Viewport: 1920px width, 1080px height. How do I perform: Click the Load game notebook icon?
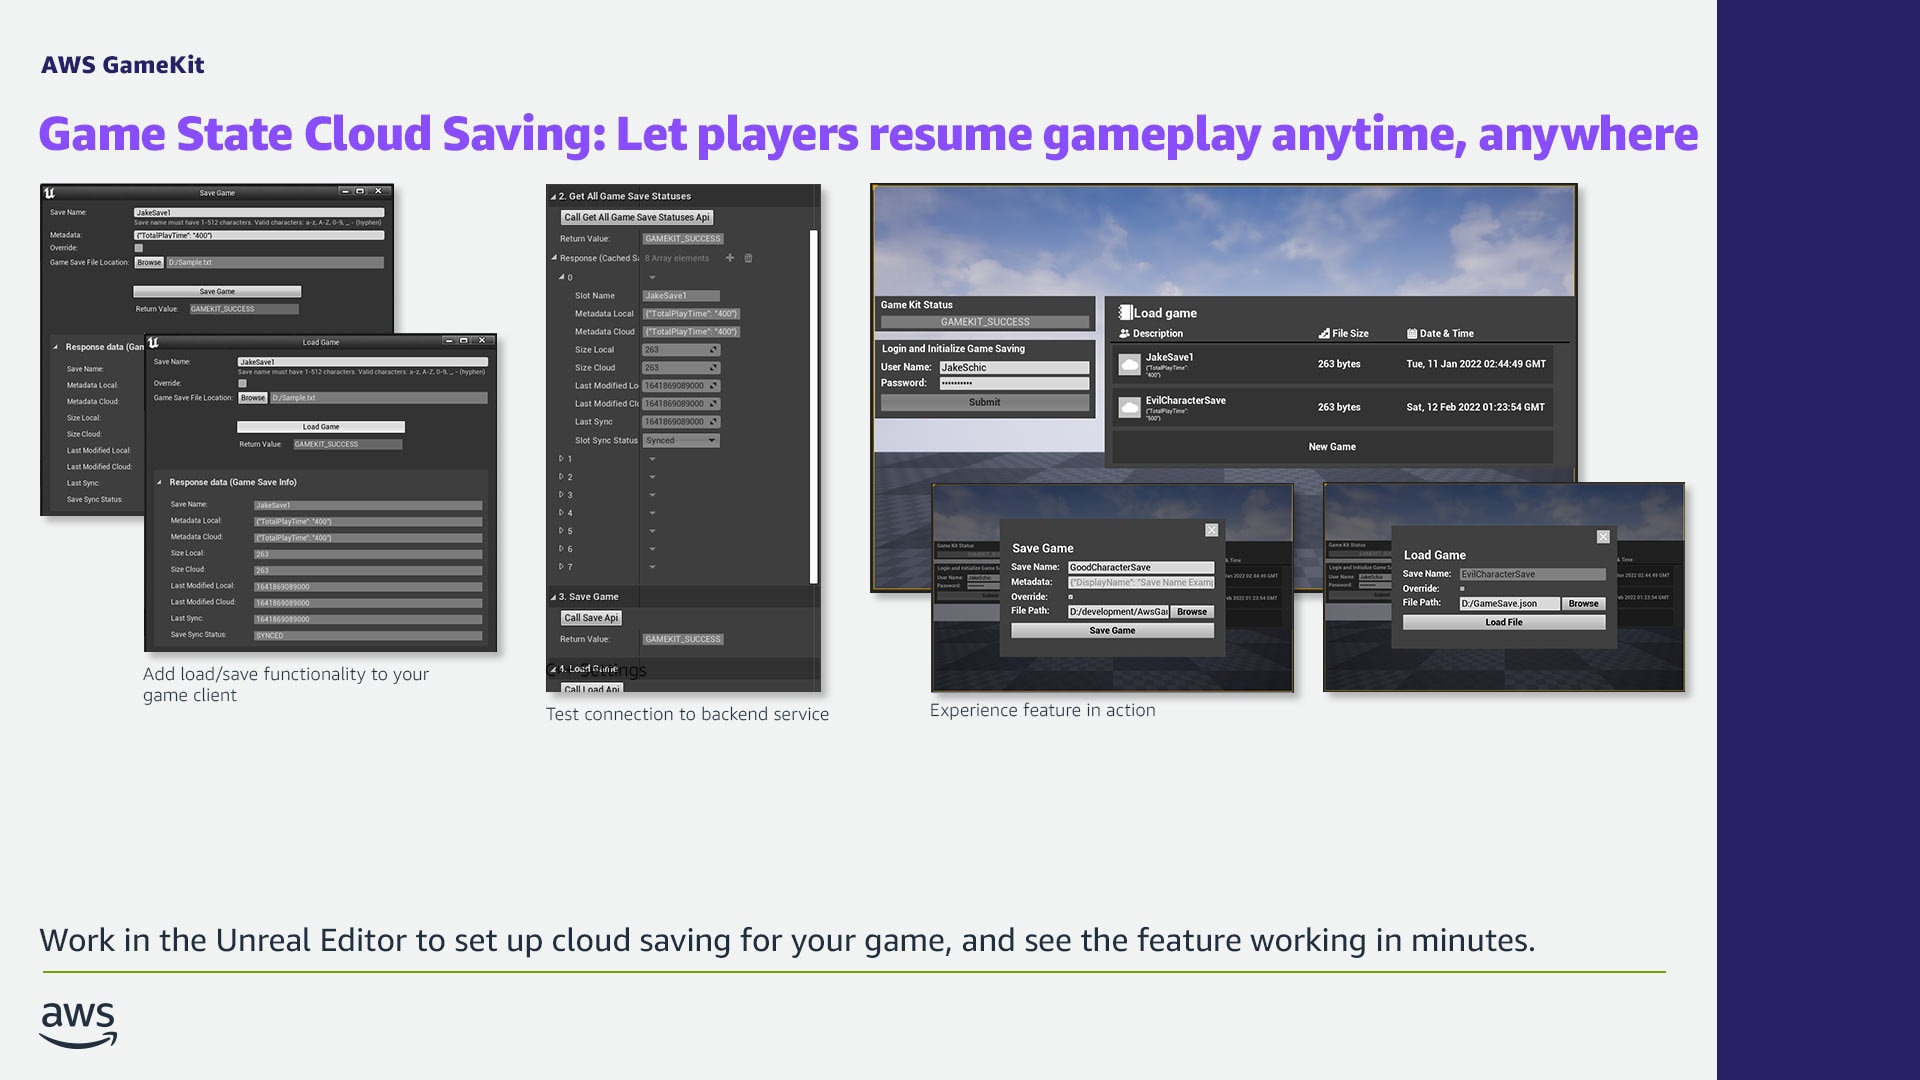pos(1125,313)
